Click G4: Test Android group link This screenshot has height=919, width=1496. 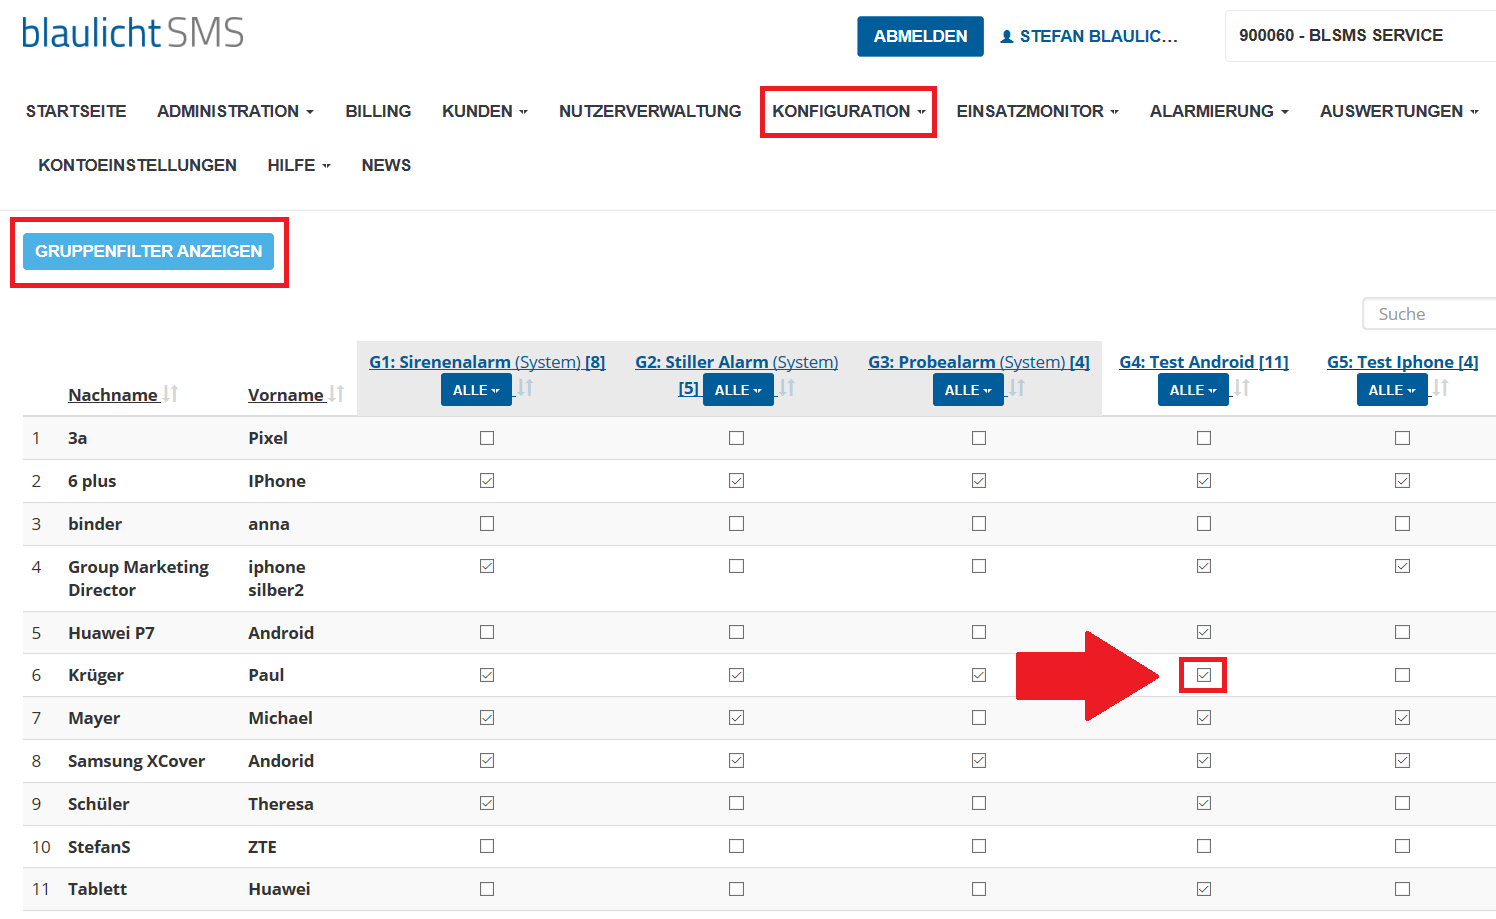click(x=1204, y=362)
